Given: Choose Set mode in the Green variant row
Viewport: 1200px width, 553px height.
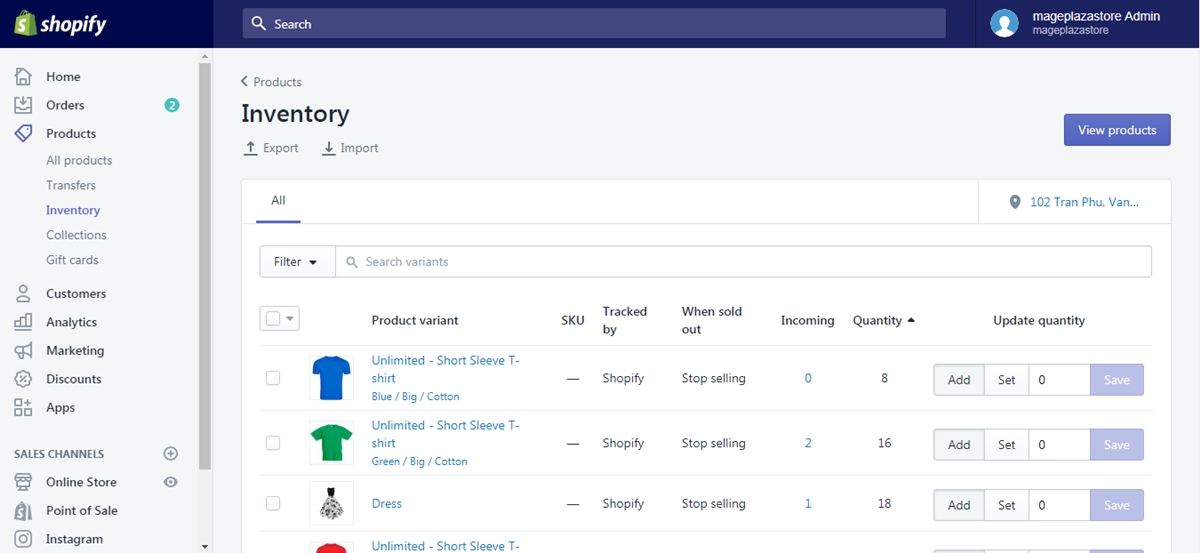Looking at the screenshot, I should click(1007, 445).
